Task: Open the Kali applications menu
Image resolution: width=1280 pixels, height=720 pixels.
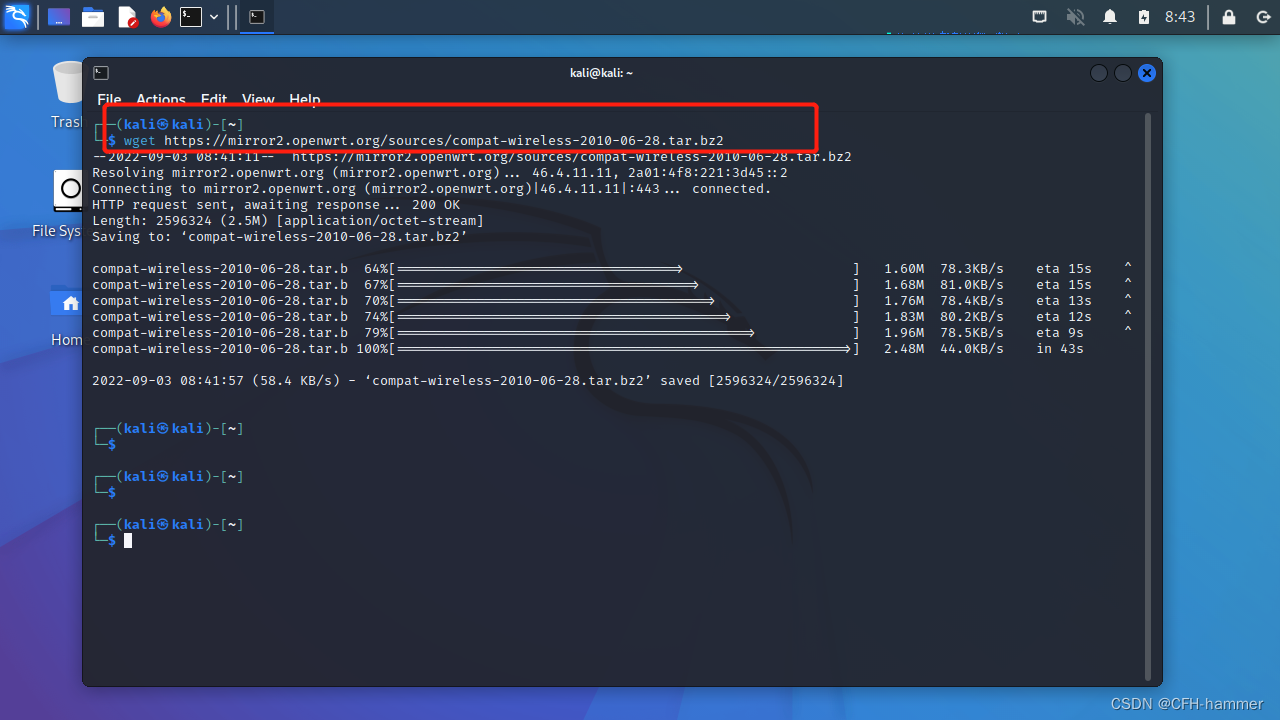Action: click(x=16, y=16)
